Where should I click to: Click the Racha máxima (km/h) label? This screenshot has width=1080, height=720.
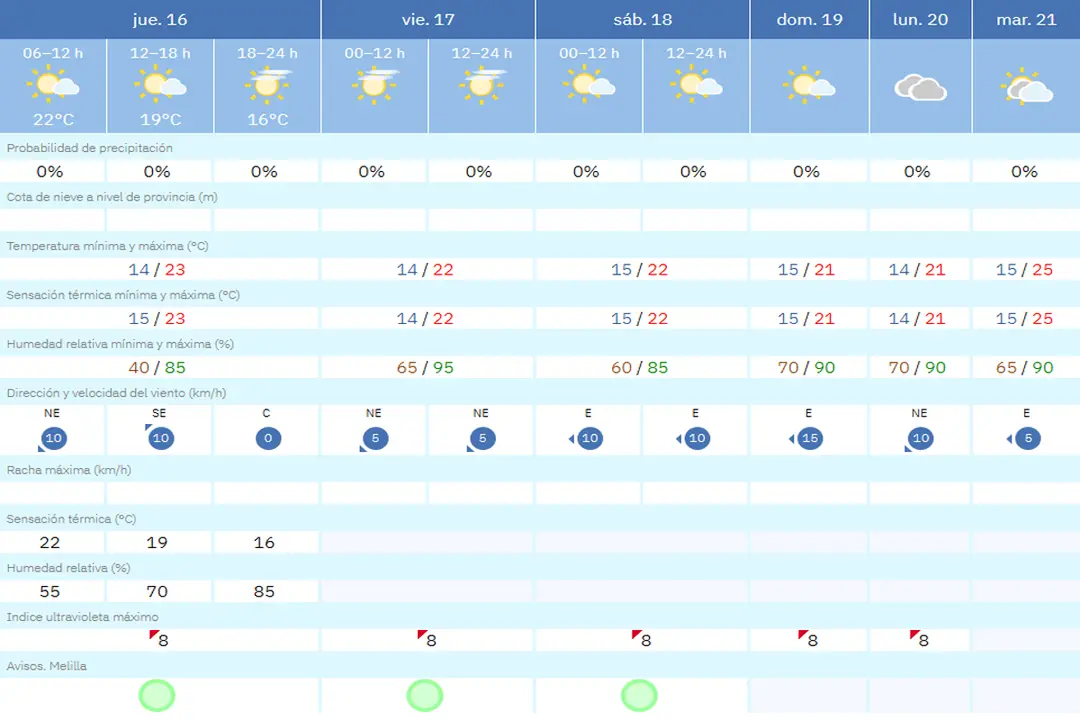click(69, 470)
